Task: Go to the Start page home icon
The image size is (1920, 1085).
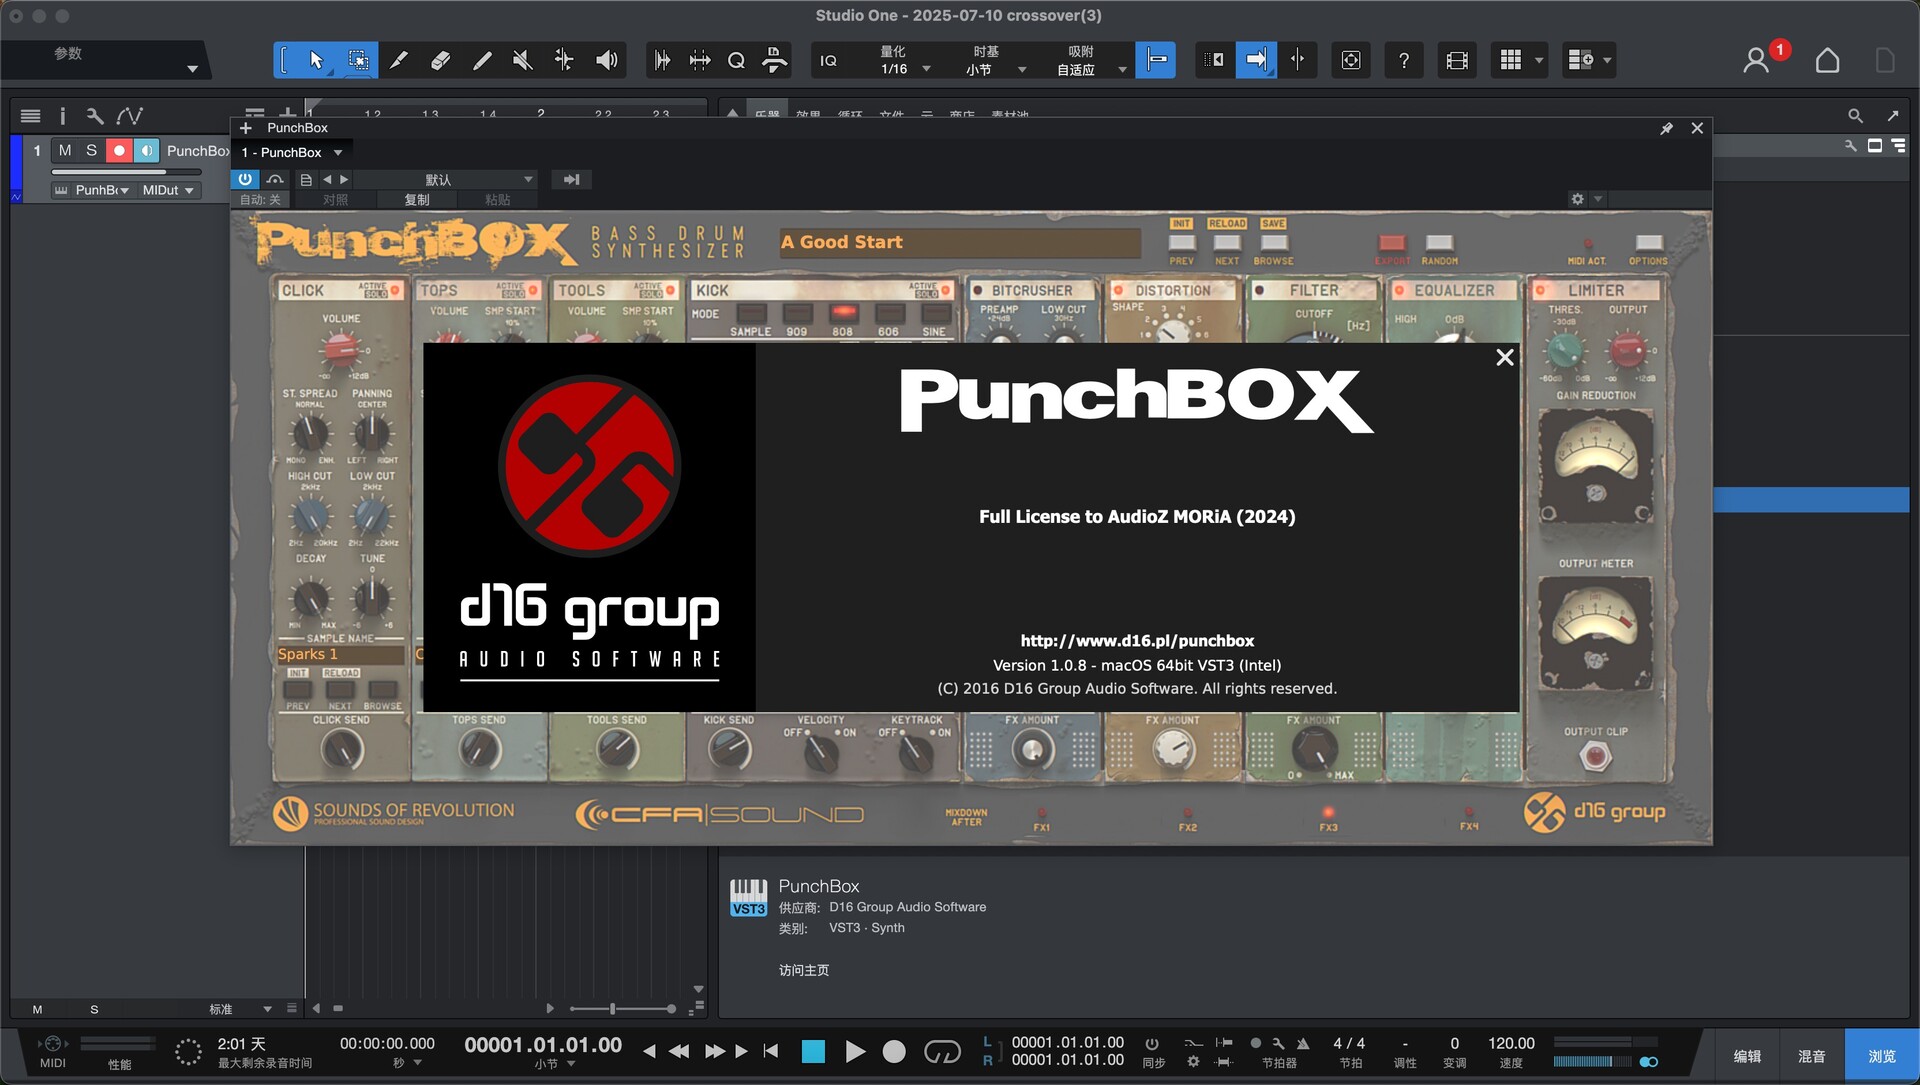Action: pos(1828,61)
